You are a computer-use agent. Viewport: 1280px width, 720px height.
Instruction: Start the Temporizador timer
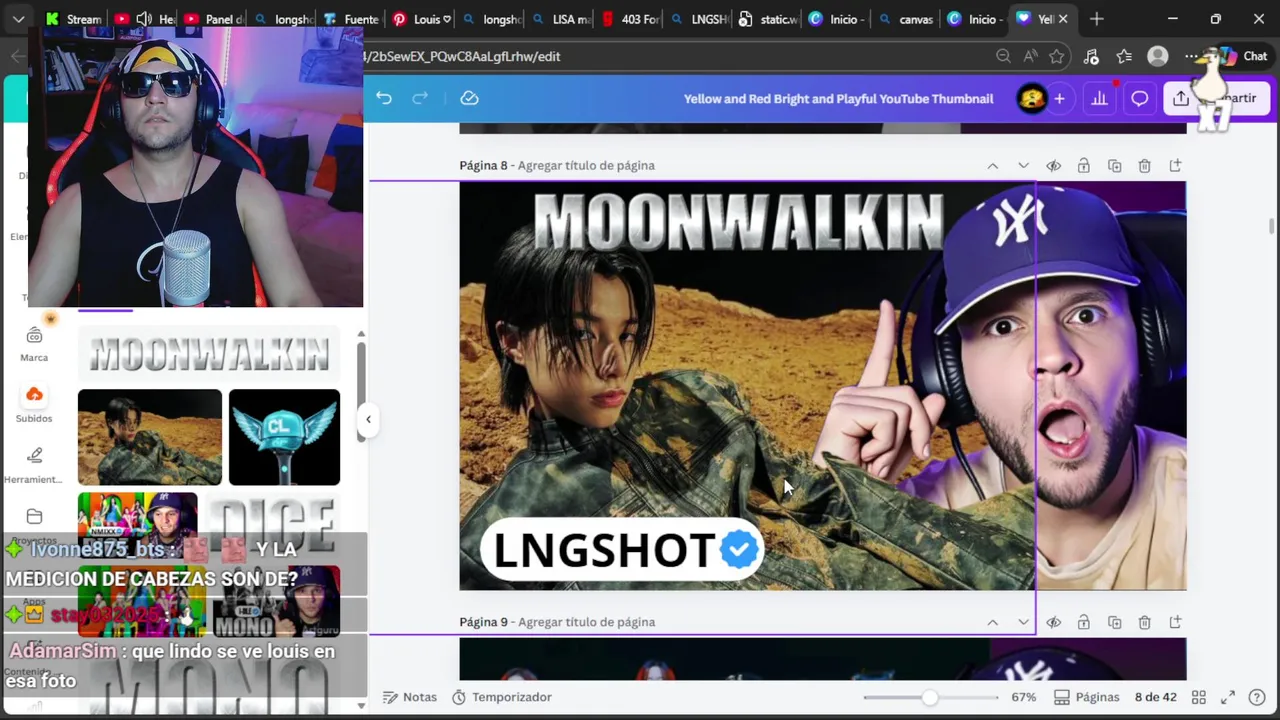502,697
